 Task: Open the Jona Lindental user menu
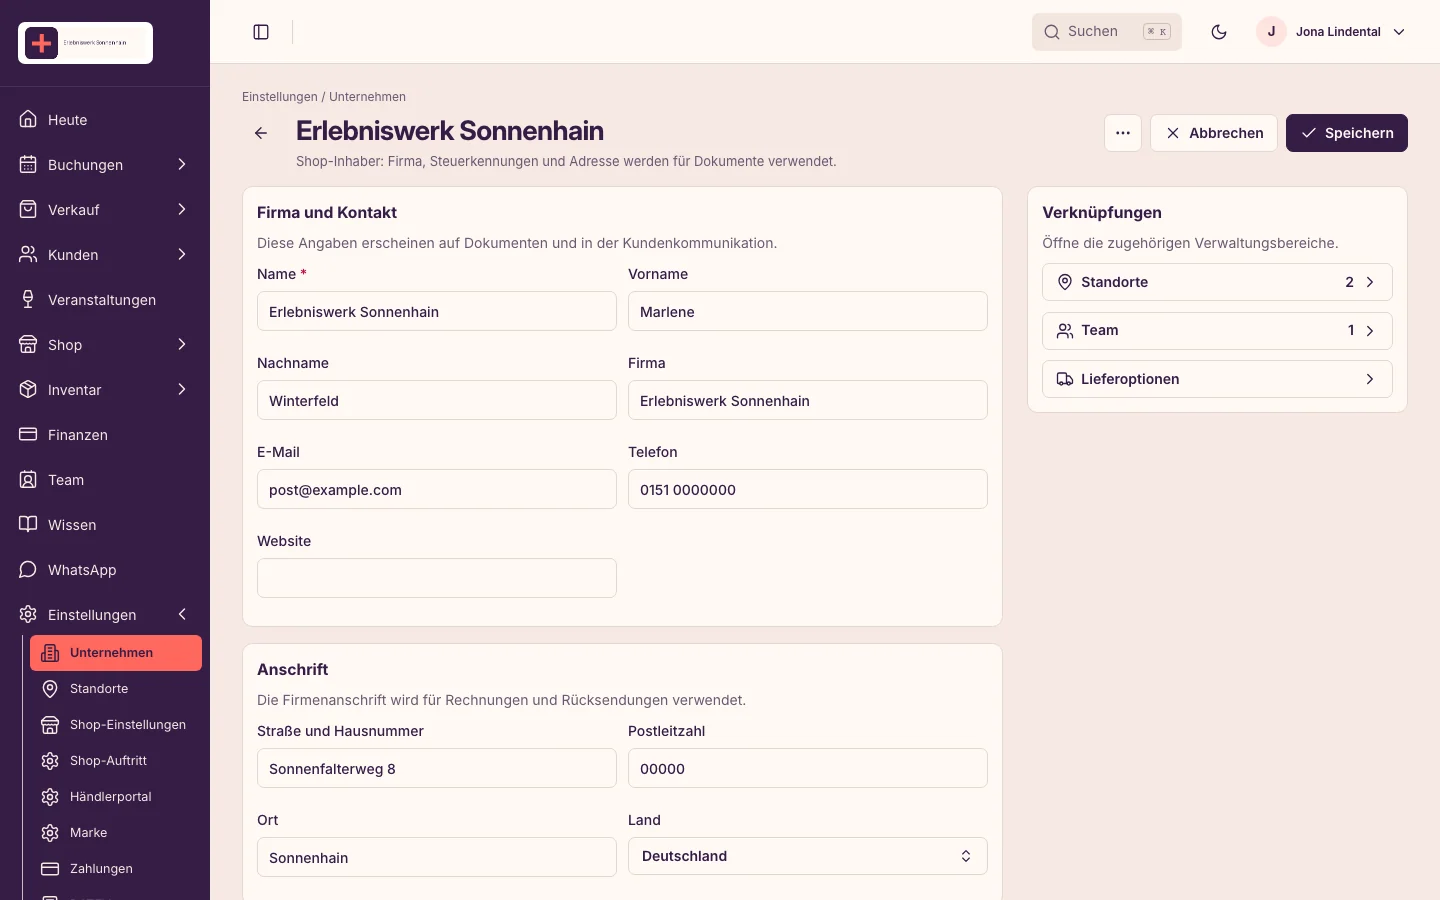[x=1332, y=32]
